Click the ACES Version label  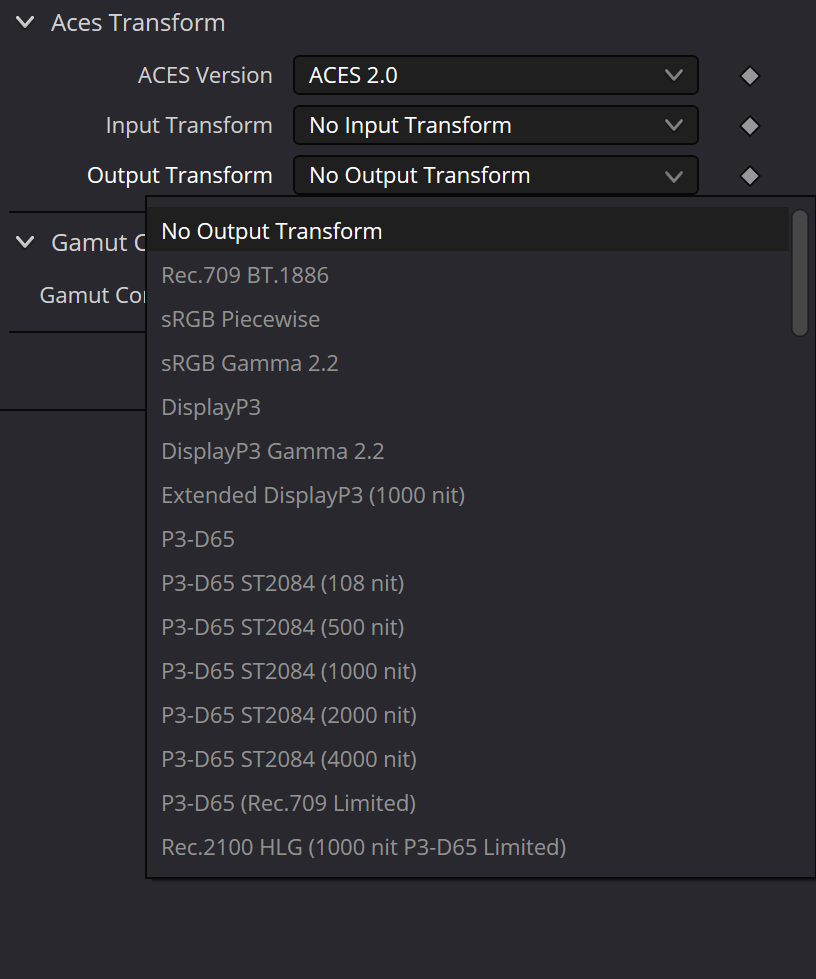click(205, 76)
